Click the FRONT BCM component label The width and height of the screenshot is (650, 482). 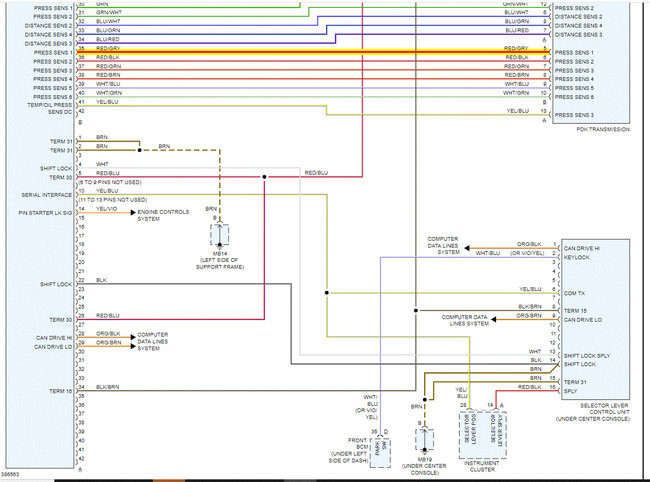click(358, 443)
